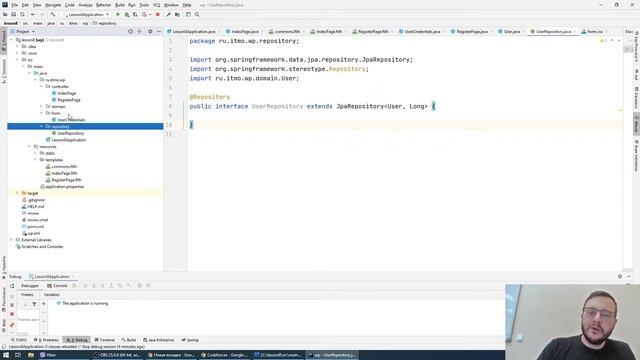Open the Windows Start menu

pos(6,355)
